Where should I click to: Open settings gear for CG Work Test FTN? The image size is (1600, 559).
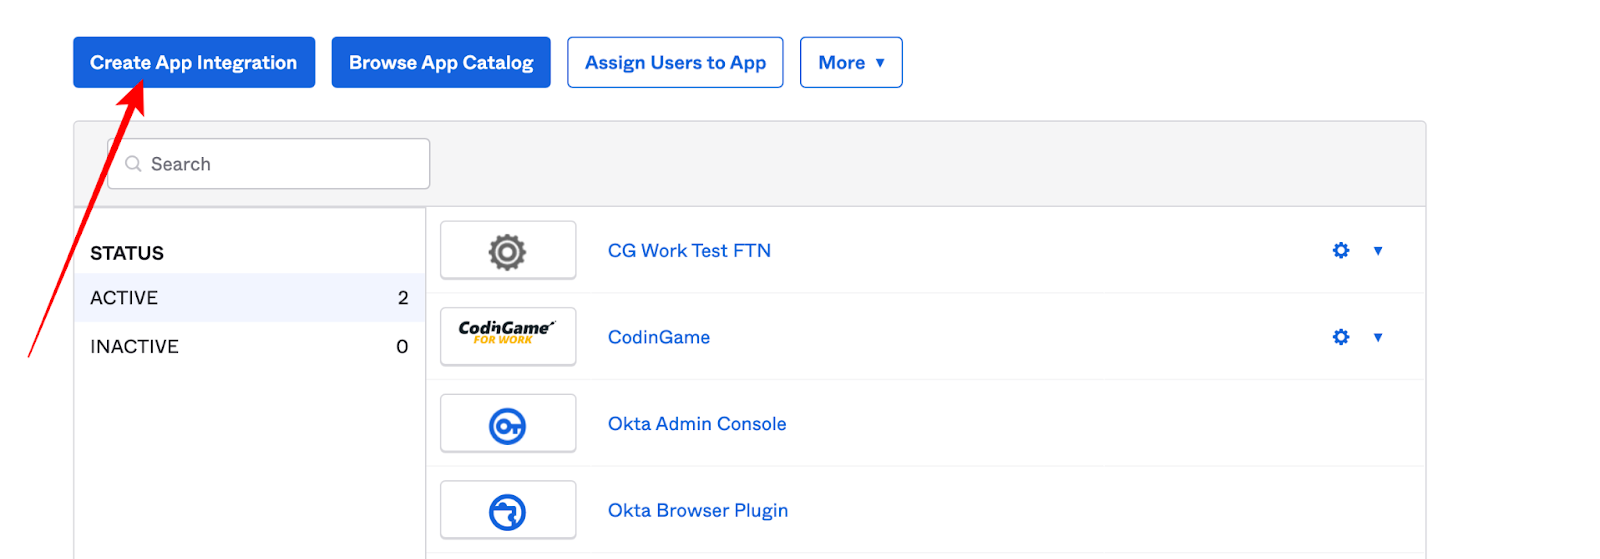(x=1341, y=251)
